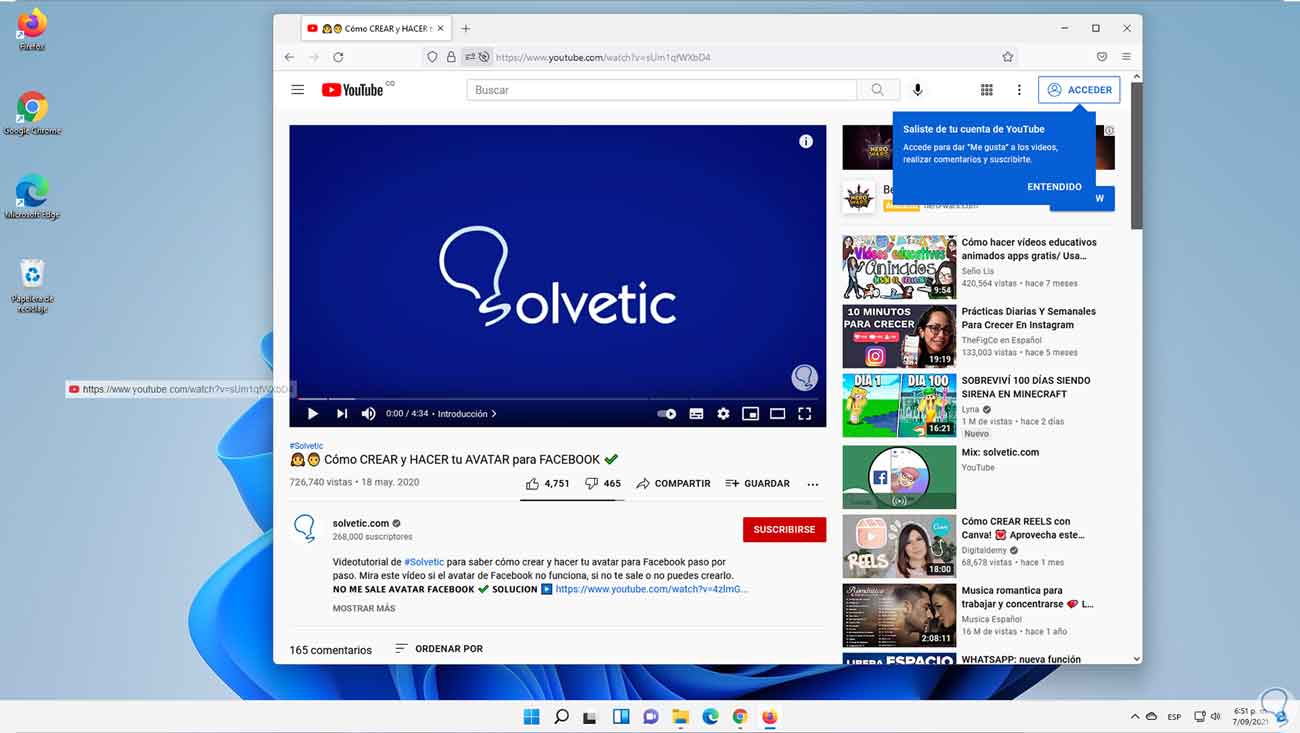Viewport: 1300px width, 733px height.
Task: Open the youtube.com link in description
Action: 651,589
